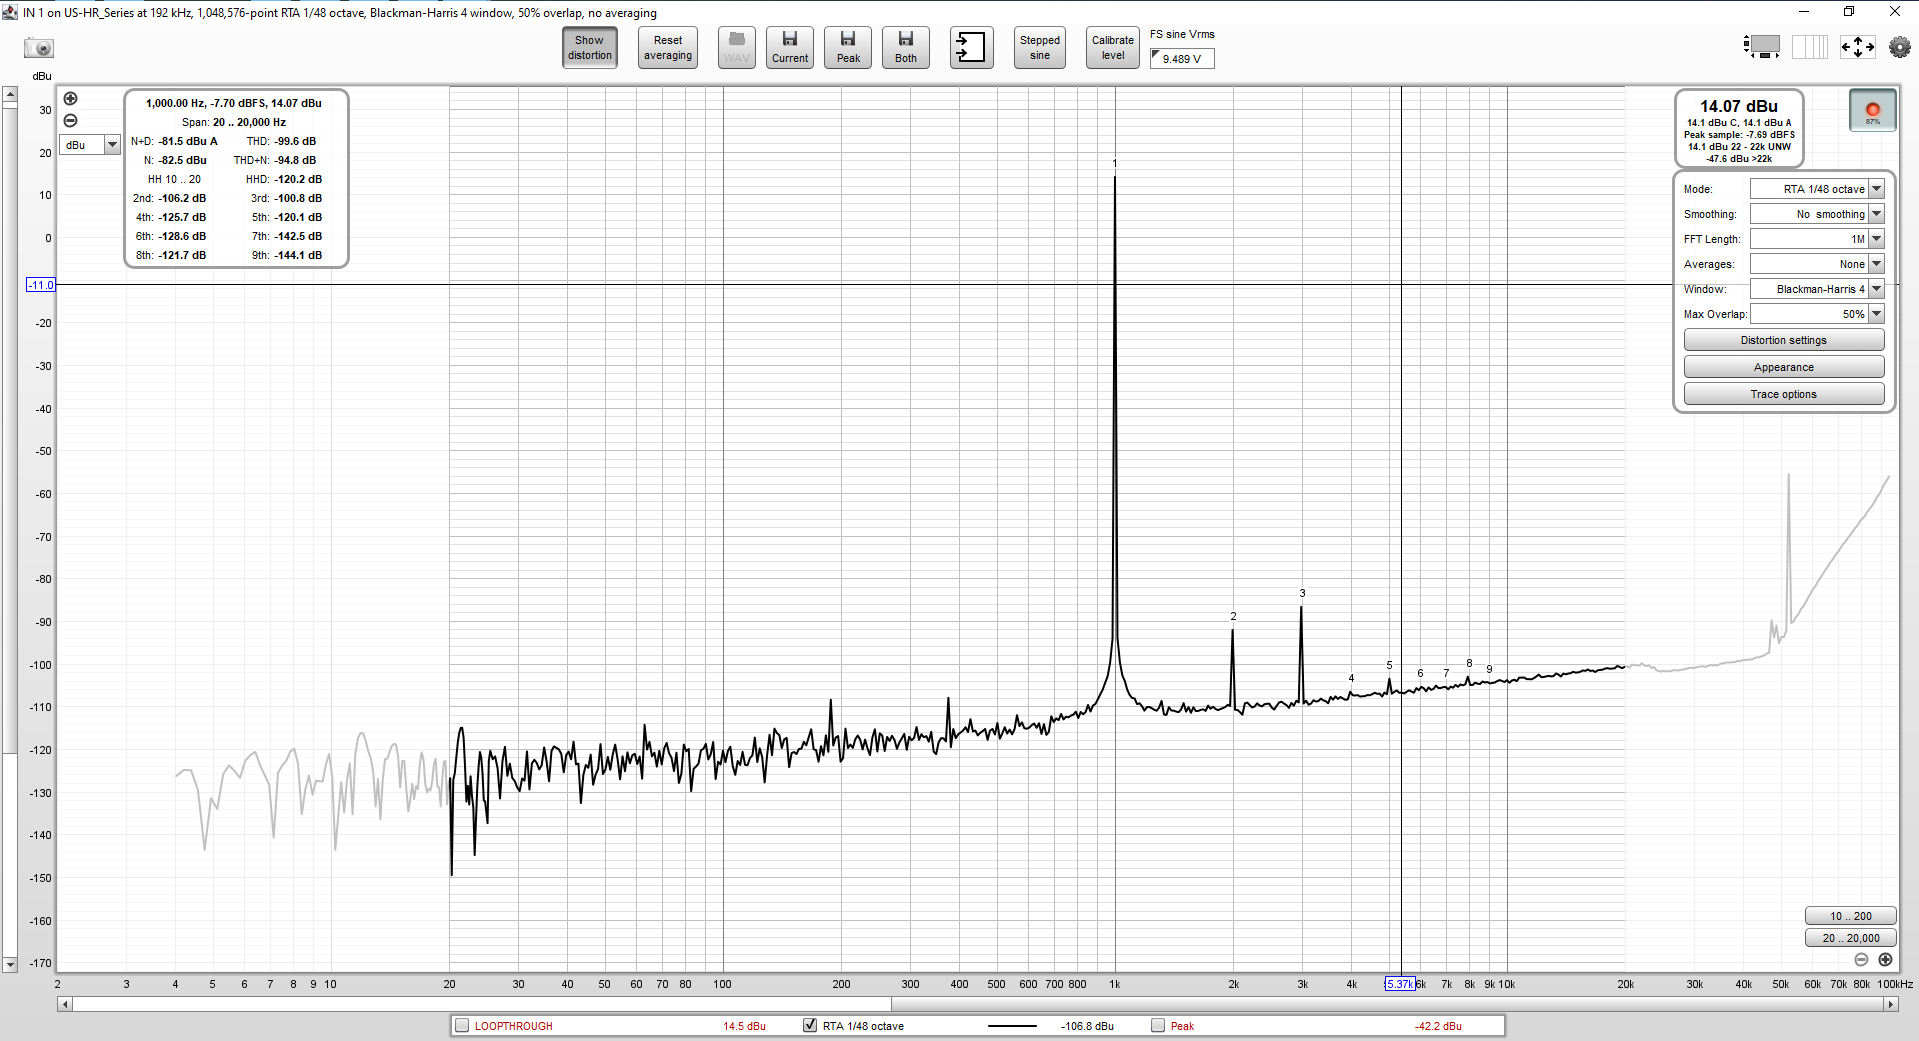Screen dimensions: 1919x1041
Task: Click the -42.2 dBu Peak legend value
Action: click(x=1438, y=1026)
